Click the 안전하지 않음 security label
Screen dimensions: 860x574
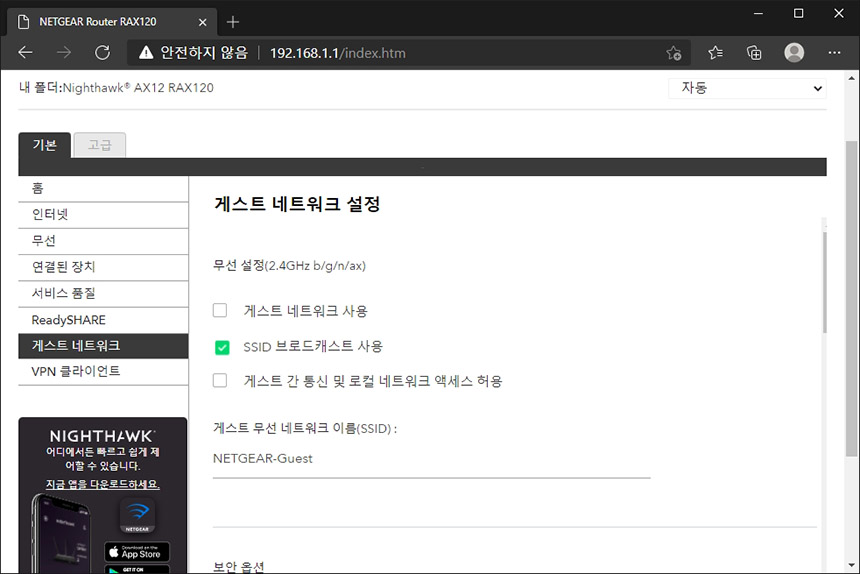tap(203, 53)
